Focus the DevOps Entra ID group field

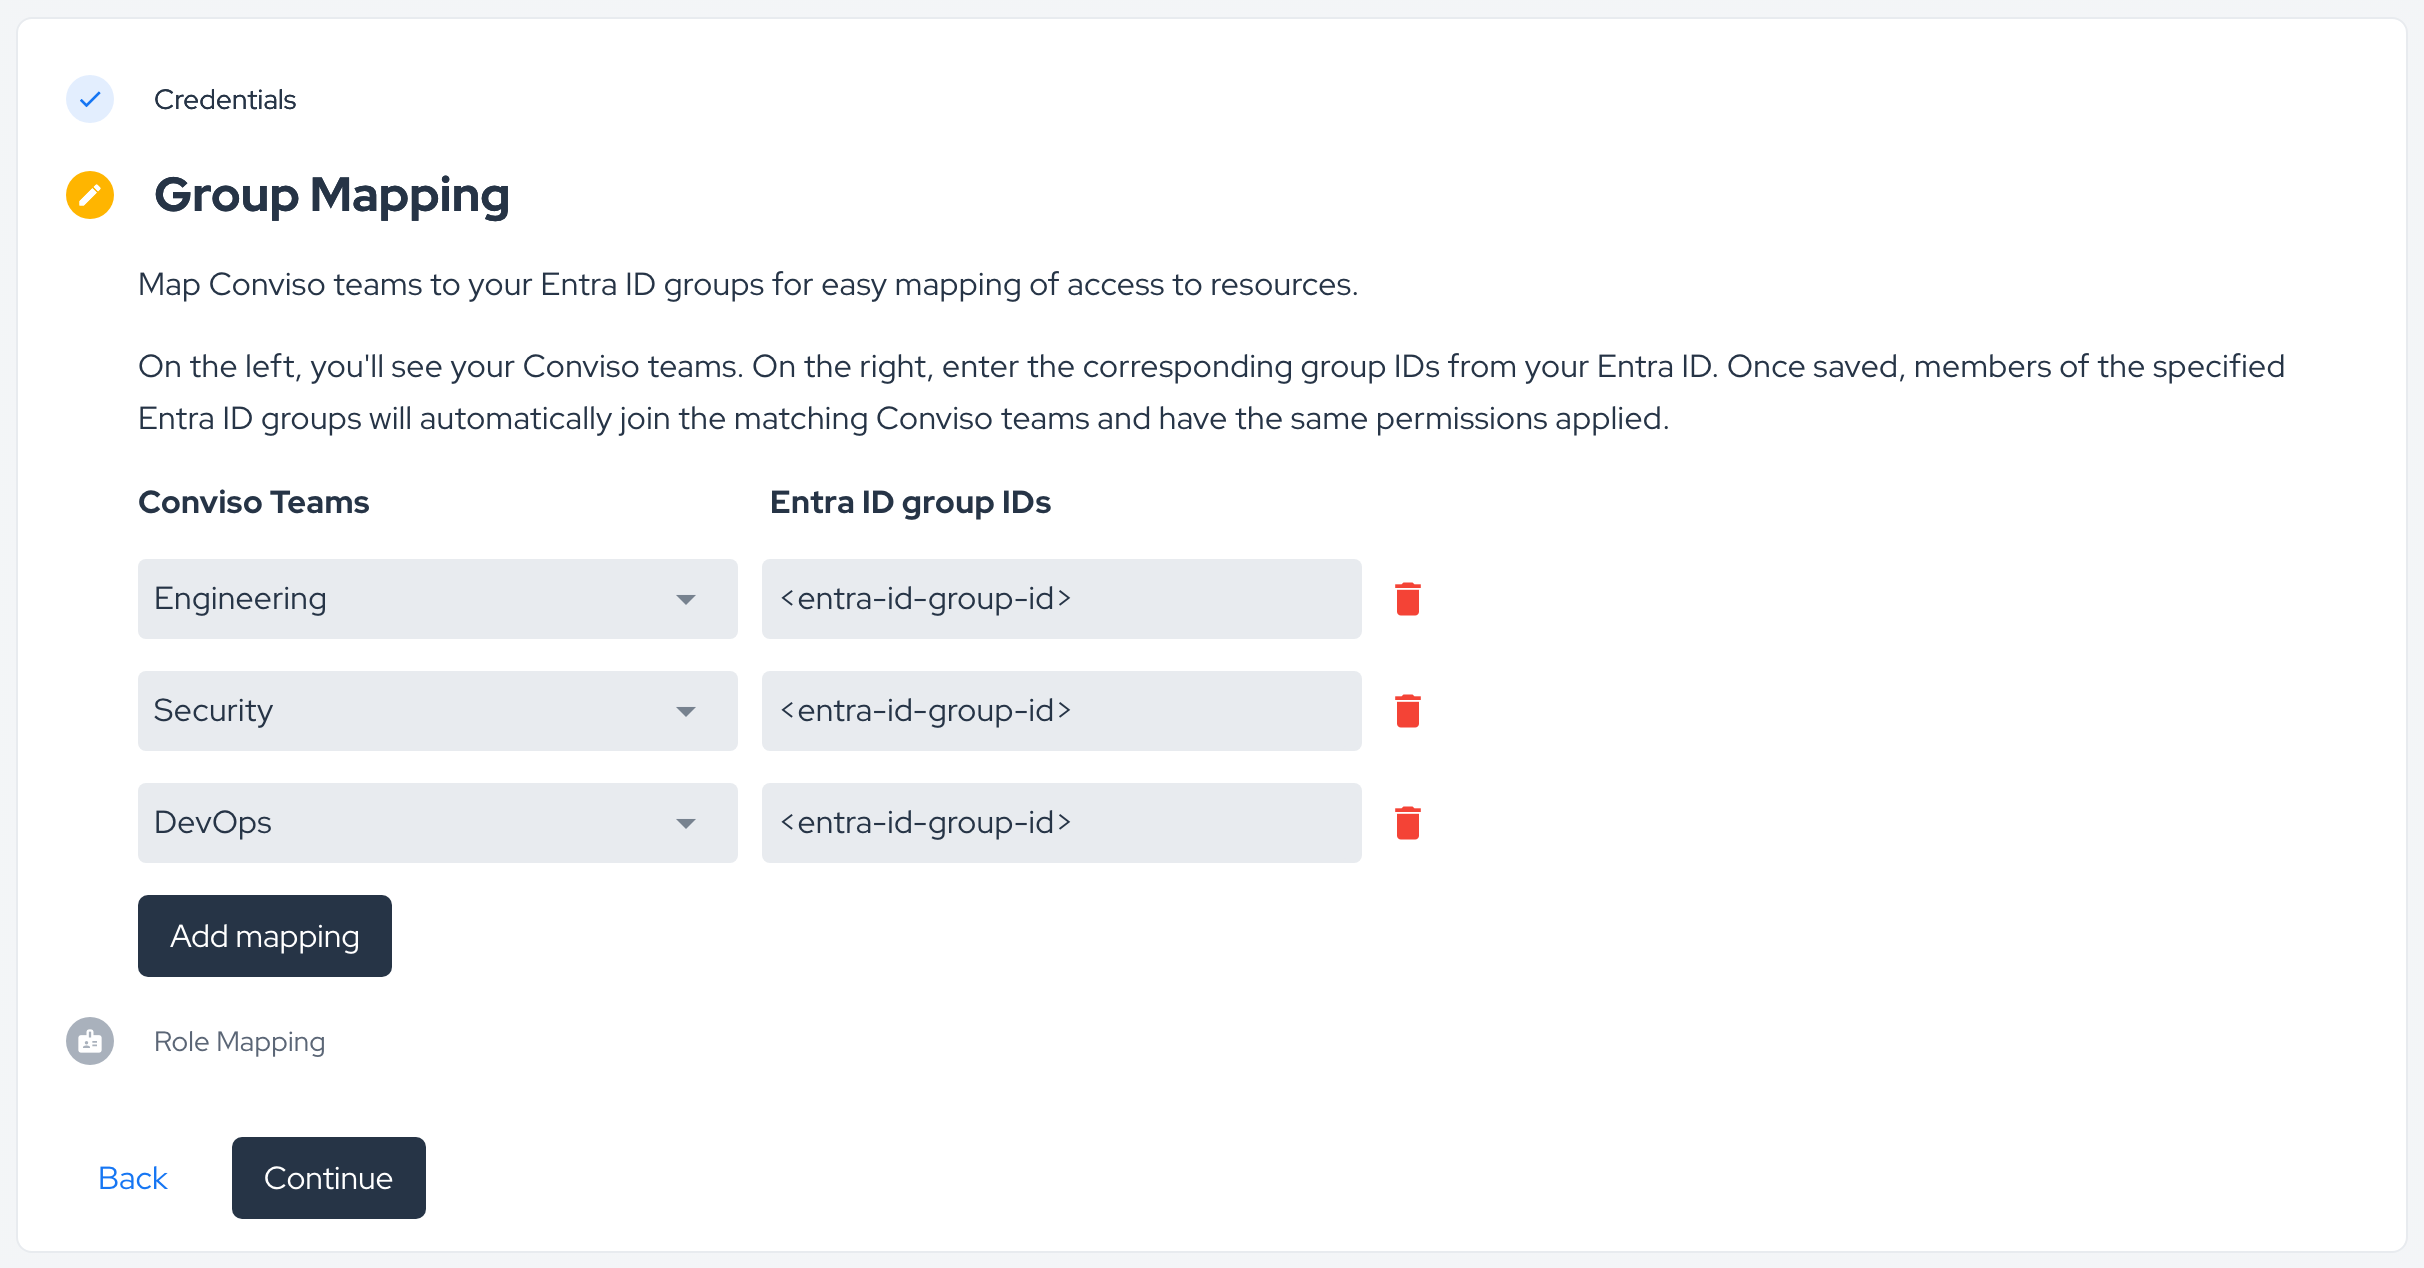click(1062, 823)
